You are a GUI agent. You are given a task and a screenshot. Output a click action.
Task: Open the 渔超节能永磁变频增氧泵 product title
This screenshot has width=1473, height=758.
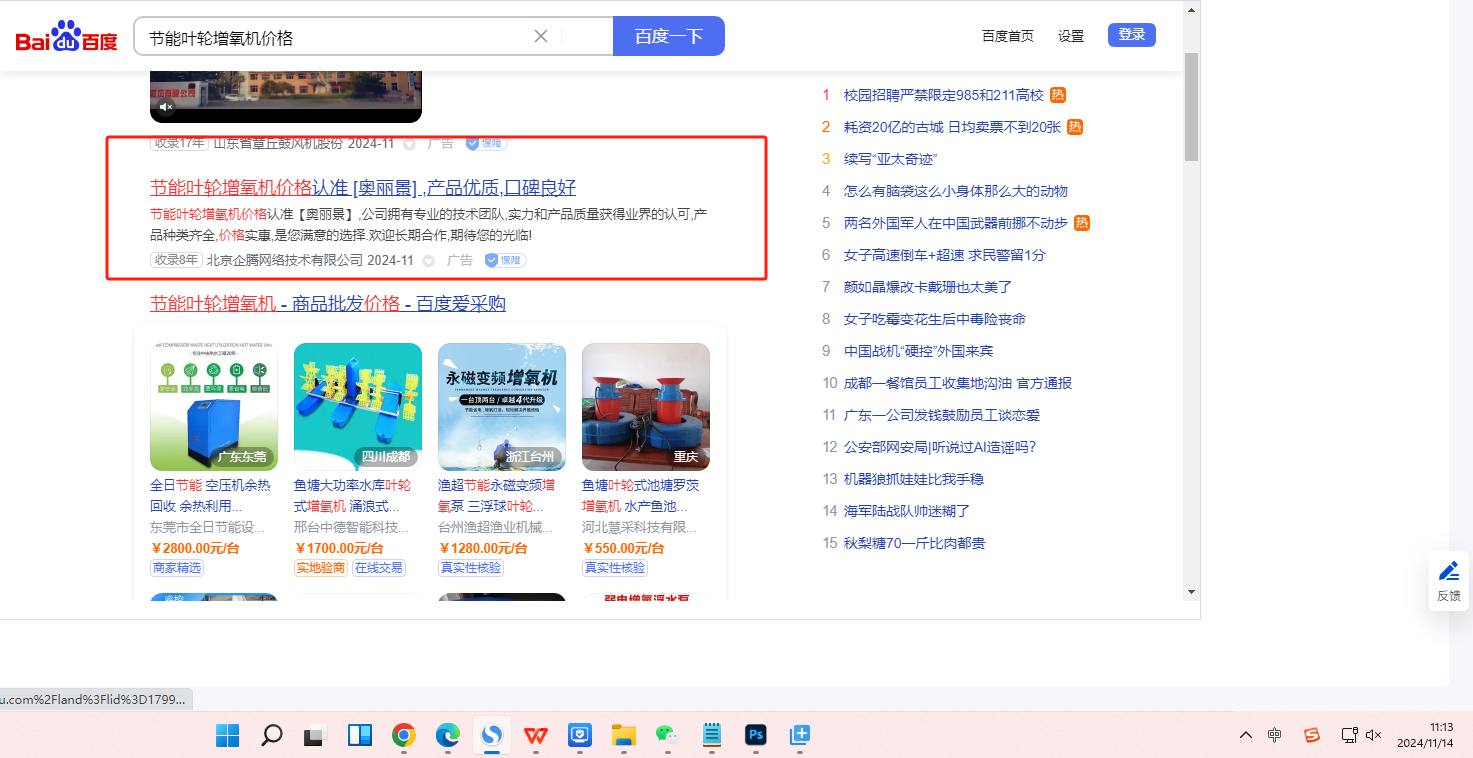497,496
